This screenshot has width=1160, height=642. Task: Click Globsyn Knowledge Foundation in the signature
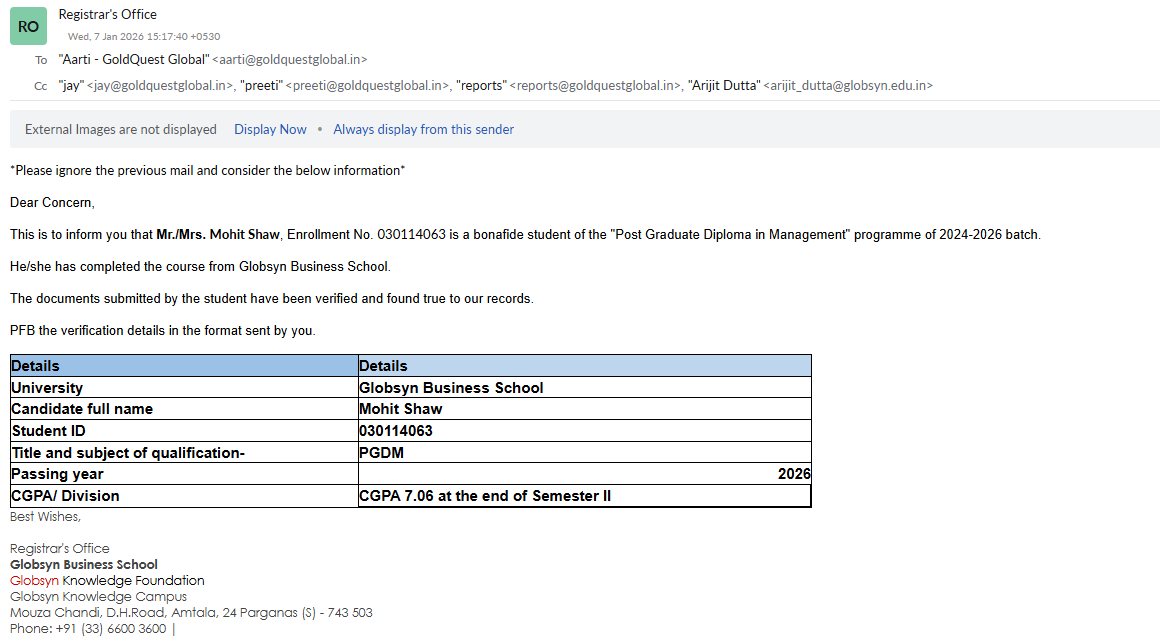pos(107,580)
